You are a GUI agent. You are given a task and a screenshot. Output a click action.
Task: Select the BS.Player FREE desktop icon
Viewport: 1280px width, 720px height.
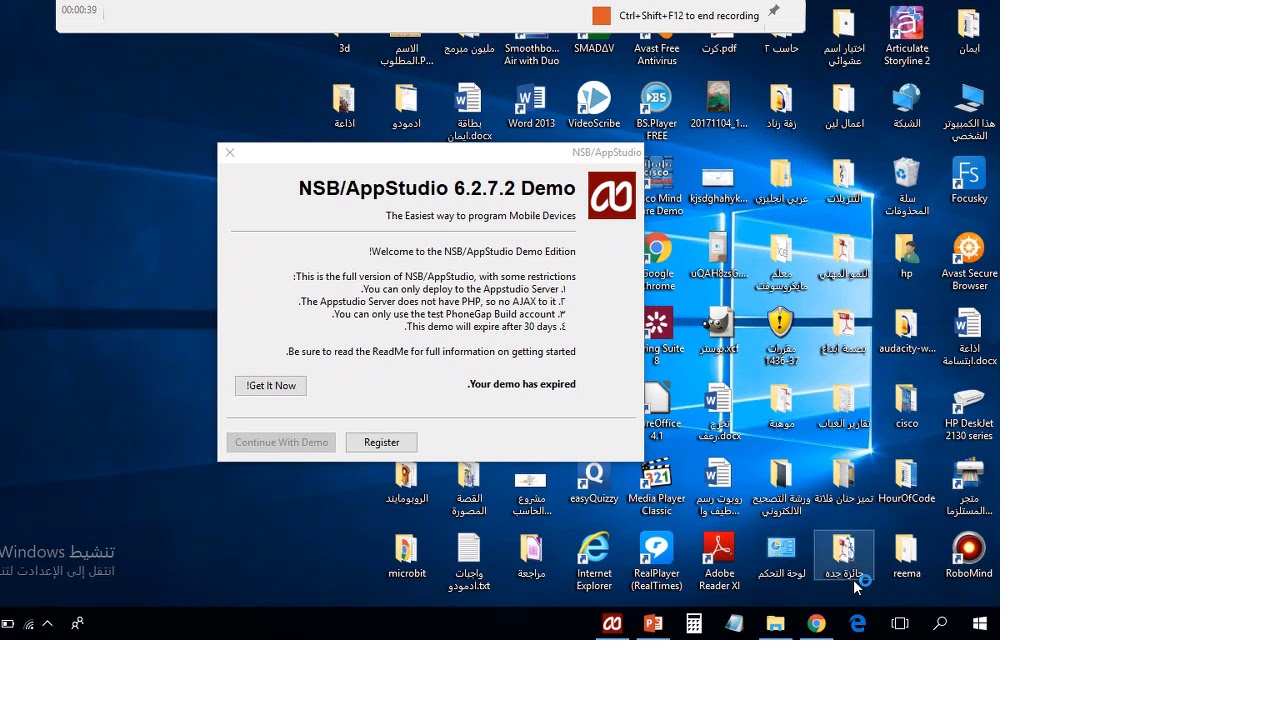point(657,112)
